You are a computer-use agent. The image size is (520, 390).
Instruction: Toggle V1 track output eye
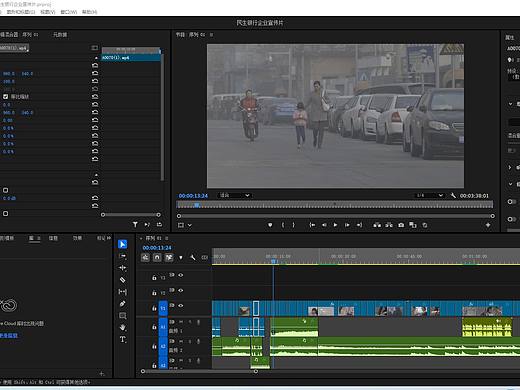[181, 305]
